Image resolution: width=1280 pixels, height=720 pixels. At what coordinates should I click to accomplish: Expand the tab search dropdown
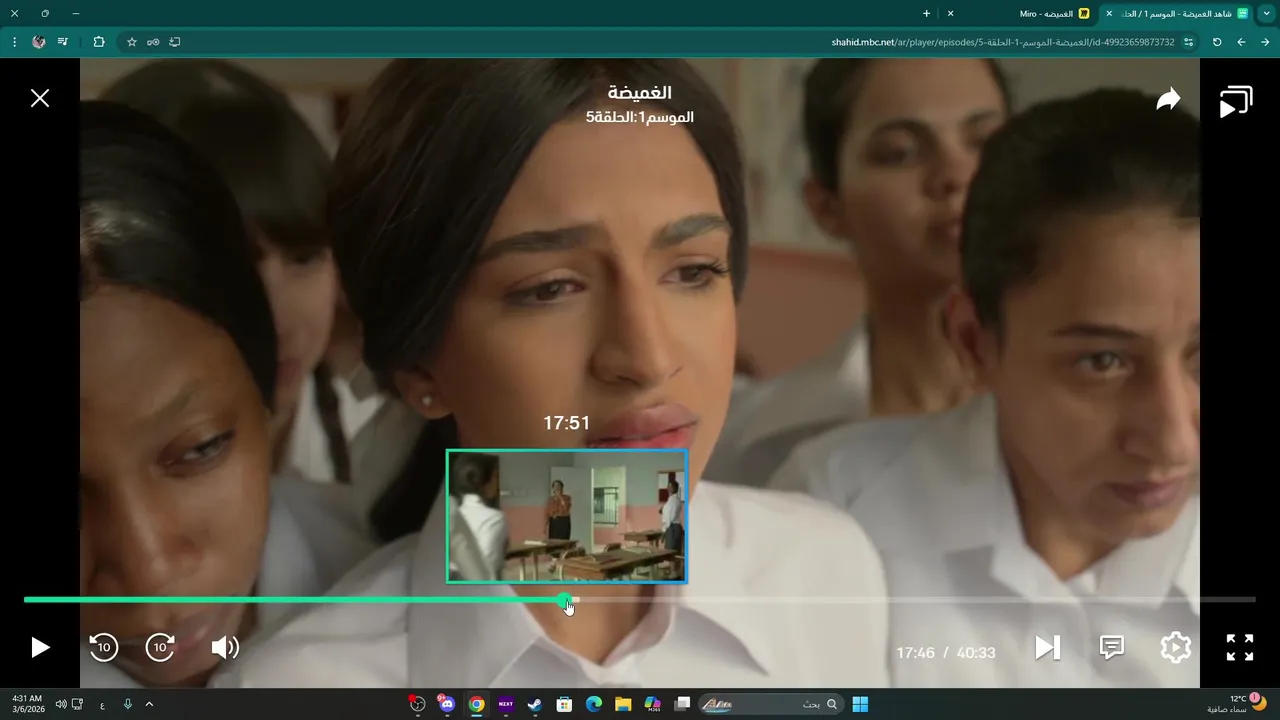(x=1266, y=14)
